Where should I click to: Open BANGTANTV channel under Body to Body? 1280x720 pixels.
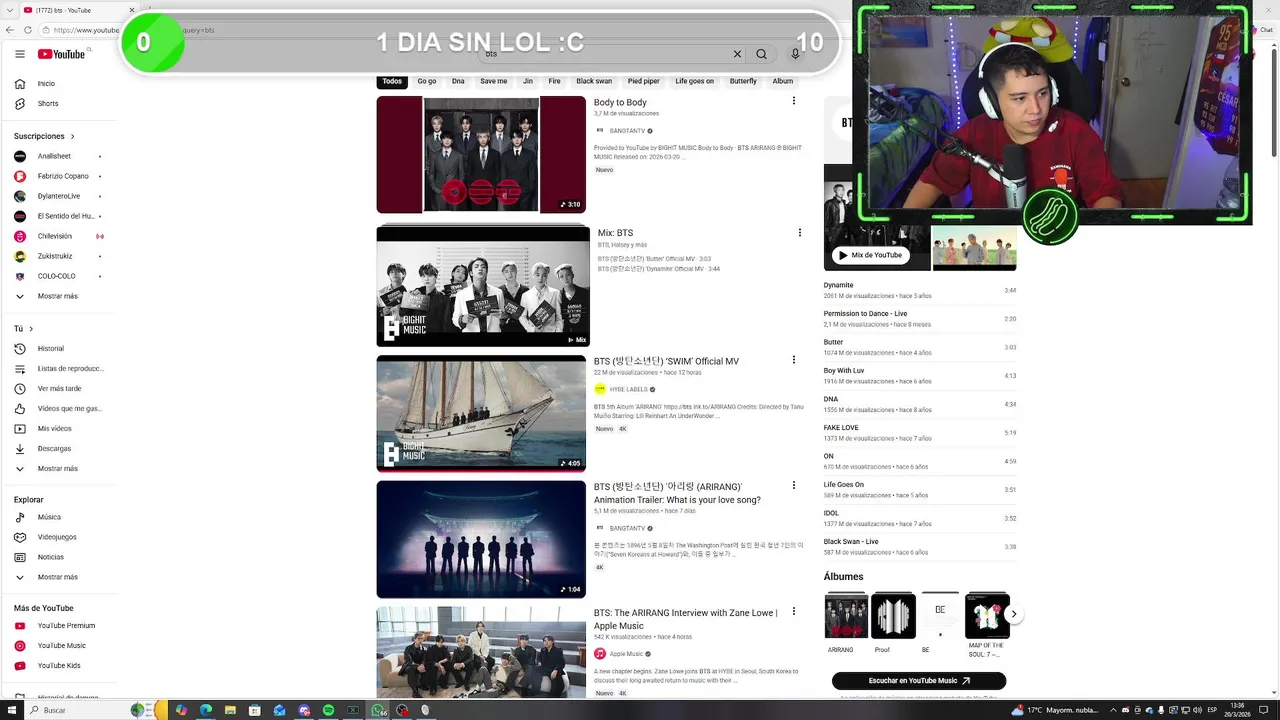tap(627, 131)
